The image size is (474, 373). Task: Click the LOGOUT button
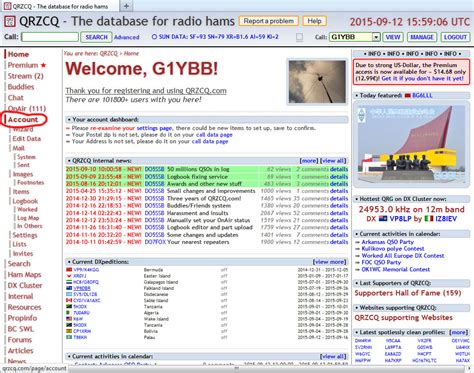pos(455,37)
